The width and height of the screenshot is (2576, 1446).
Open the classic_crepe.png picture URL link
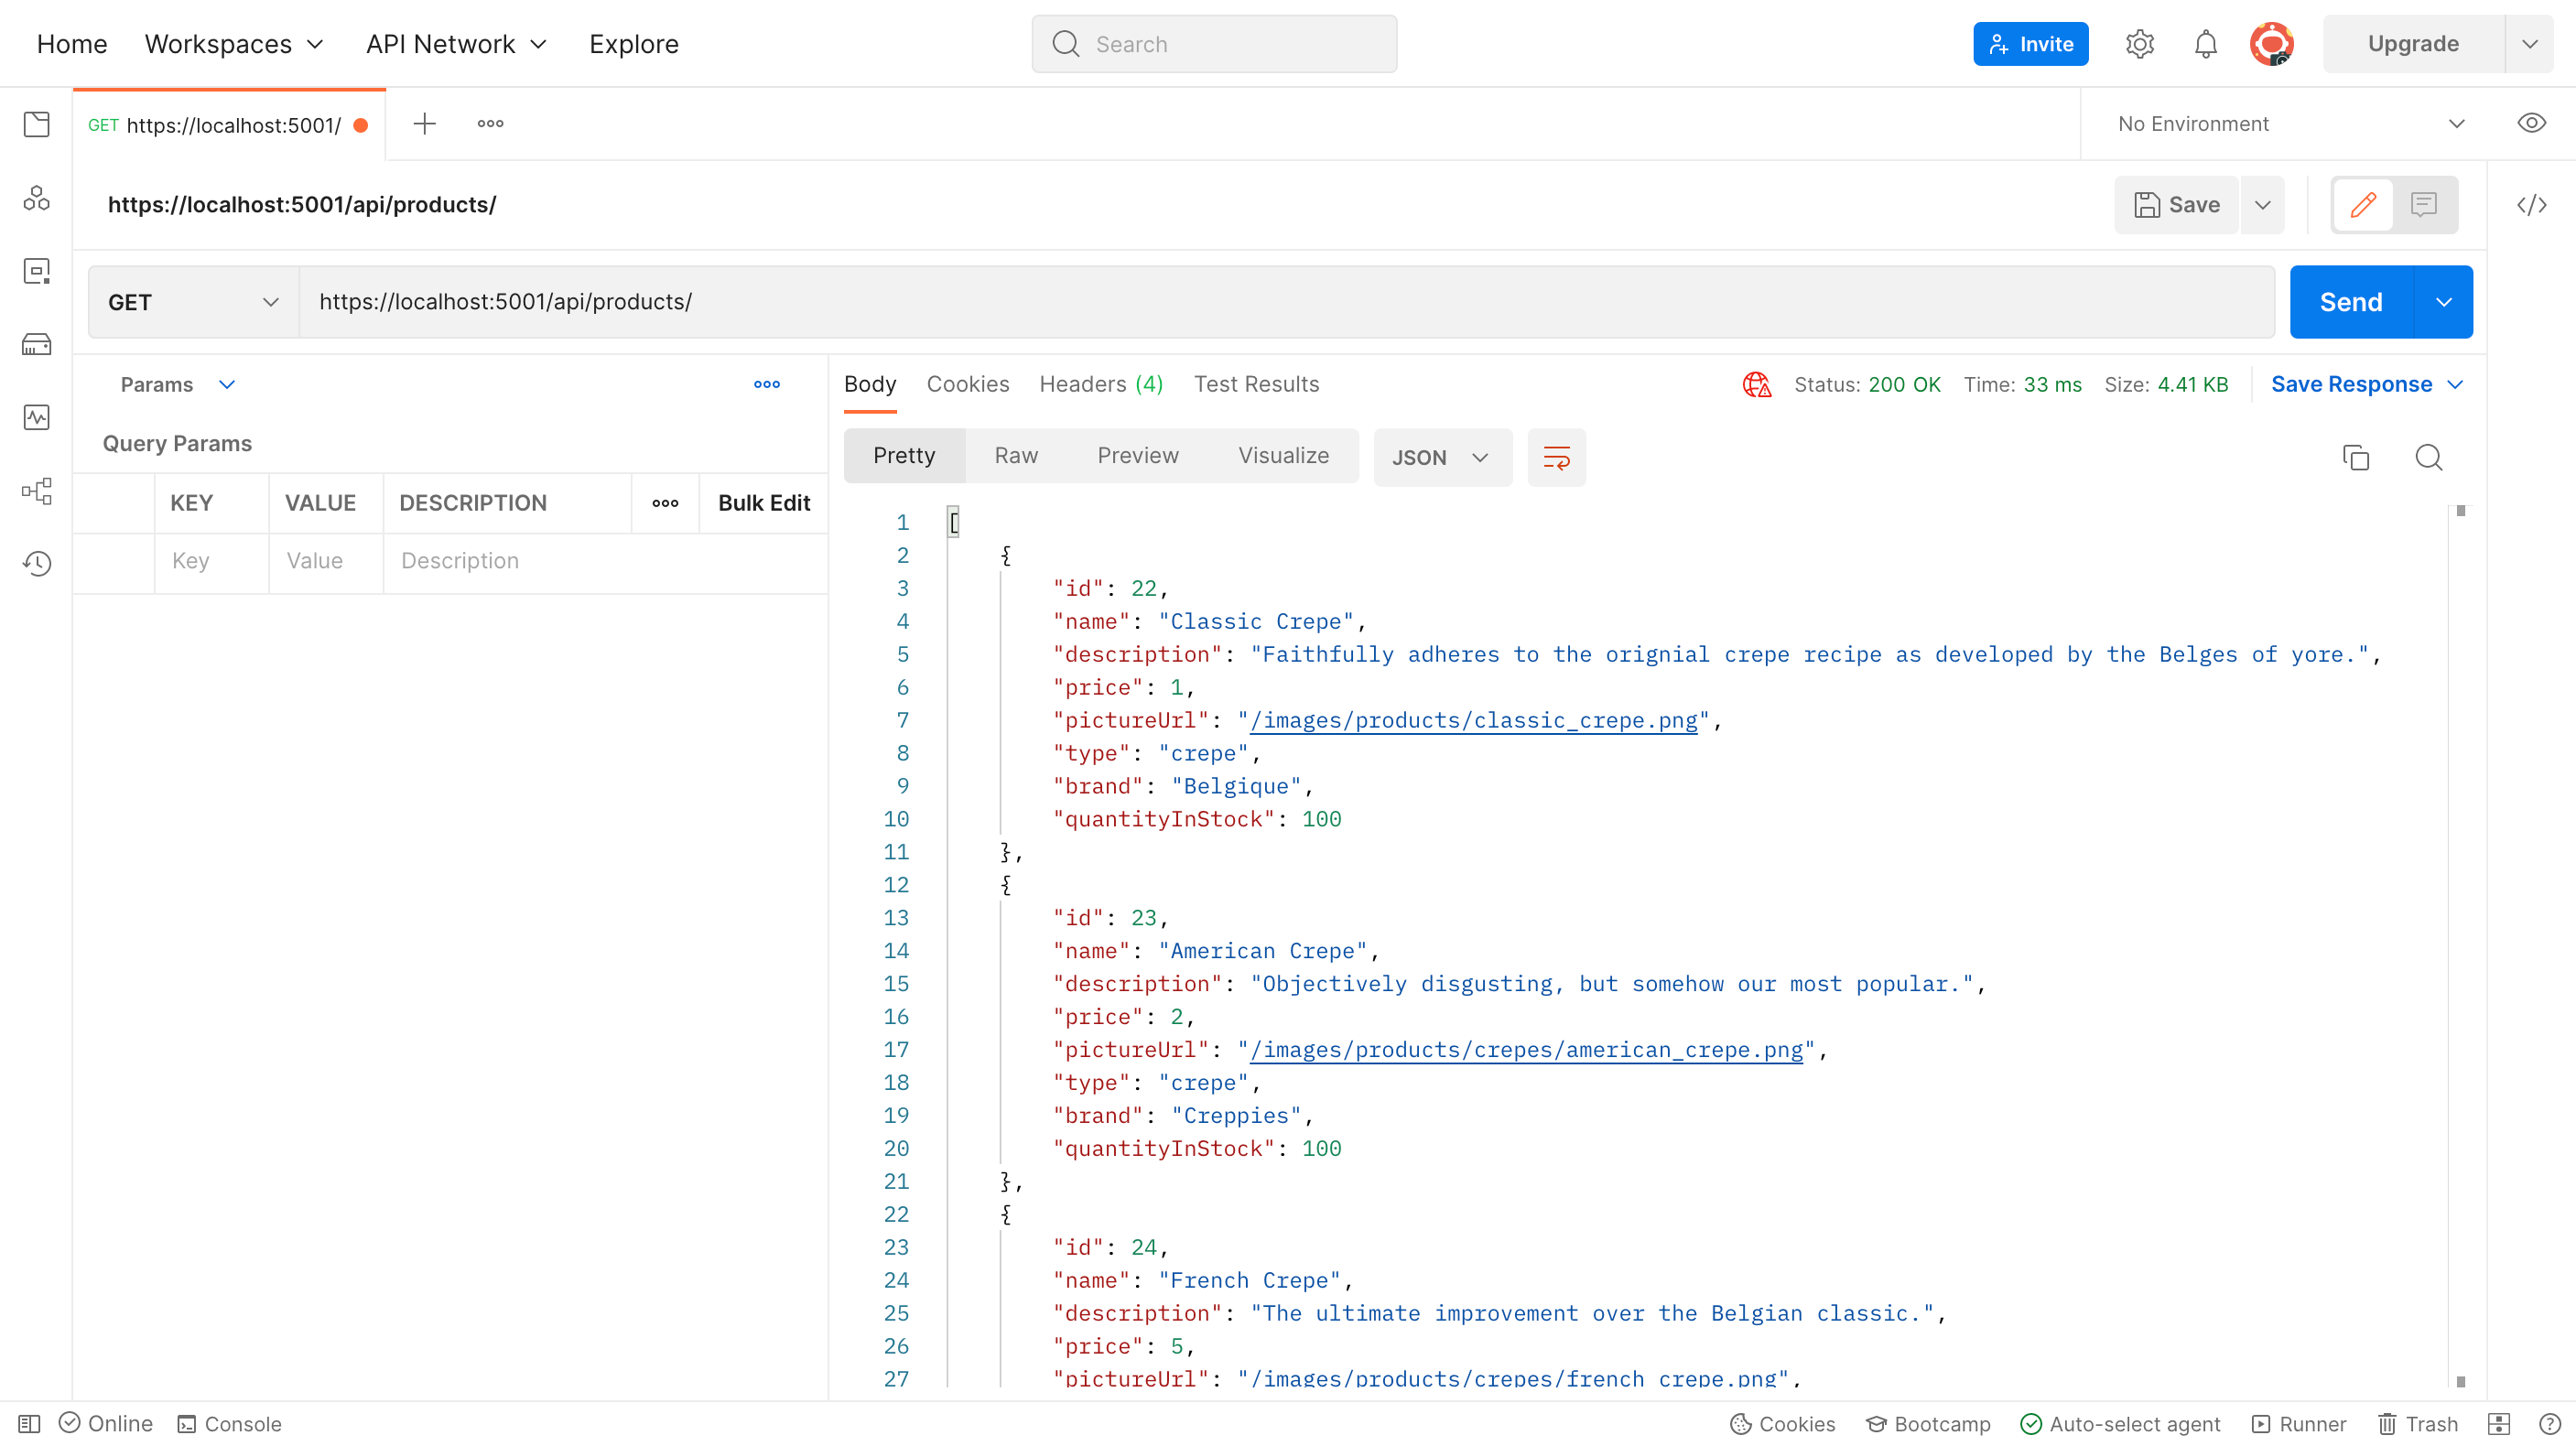(1473, 720)
